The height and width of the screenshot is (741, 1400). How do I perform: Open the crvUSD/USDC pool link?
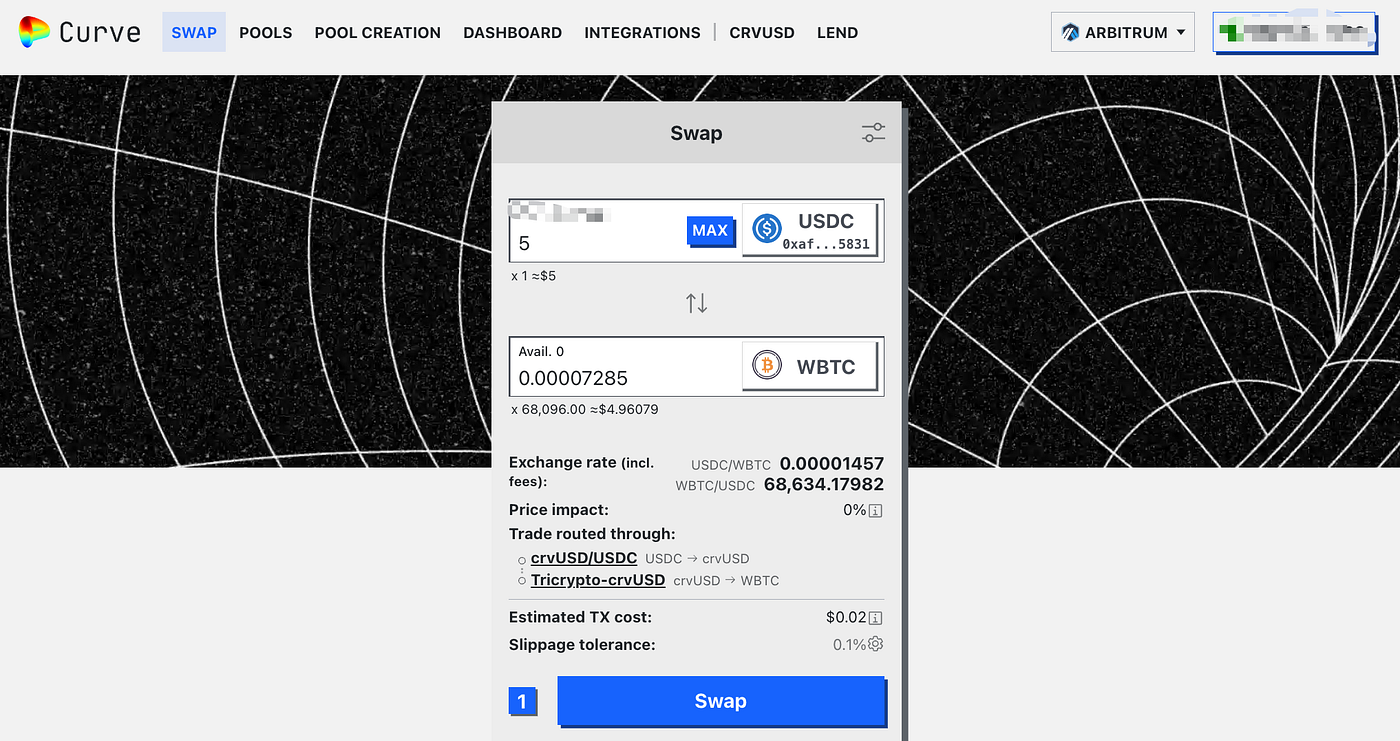click(585, 558)
